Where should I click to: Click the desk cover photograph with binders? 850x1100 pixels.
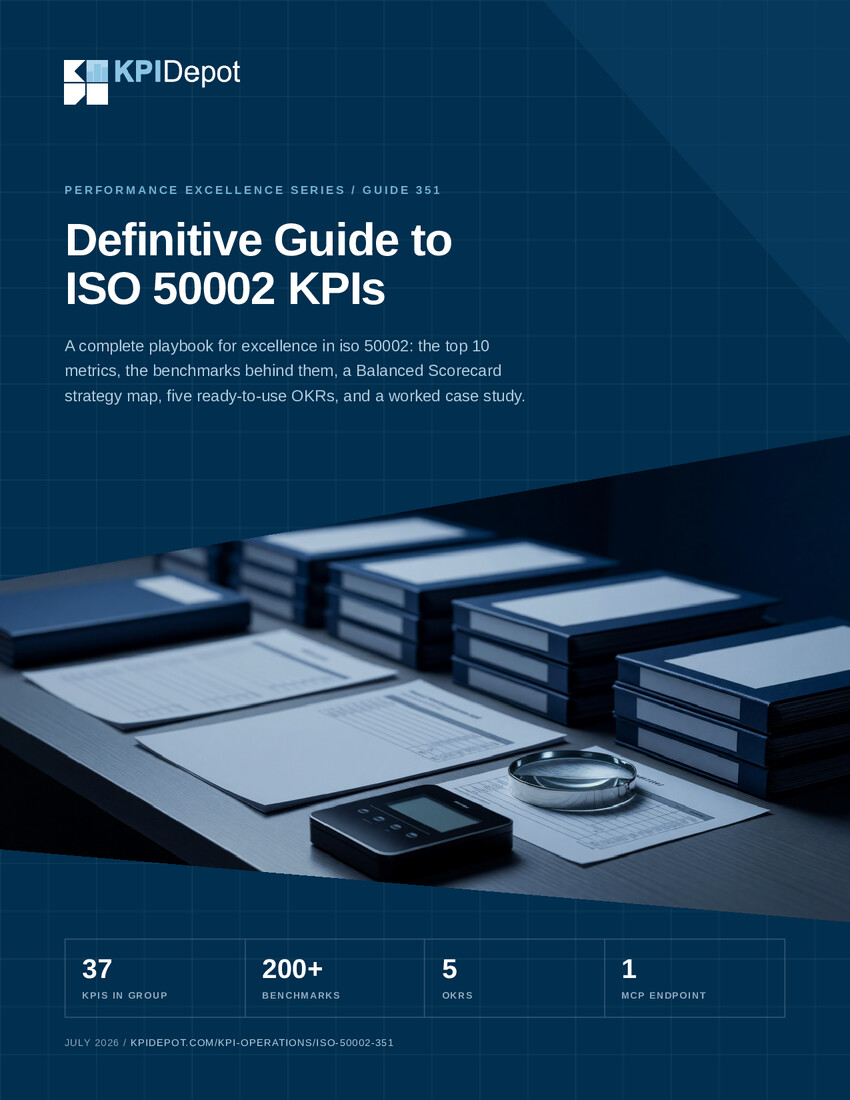425,680
